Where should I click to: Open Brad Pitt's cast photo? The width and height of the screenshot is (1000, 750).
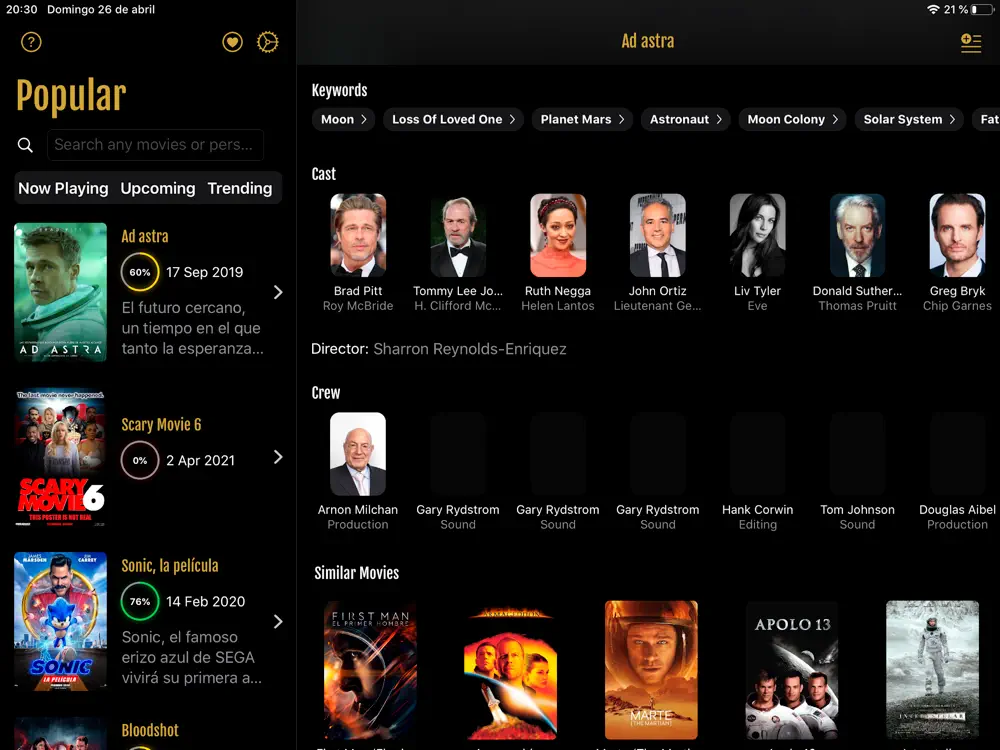[x=358, y=235]
